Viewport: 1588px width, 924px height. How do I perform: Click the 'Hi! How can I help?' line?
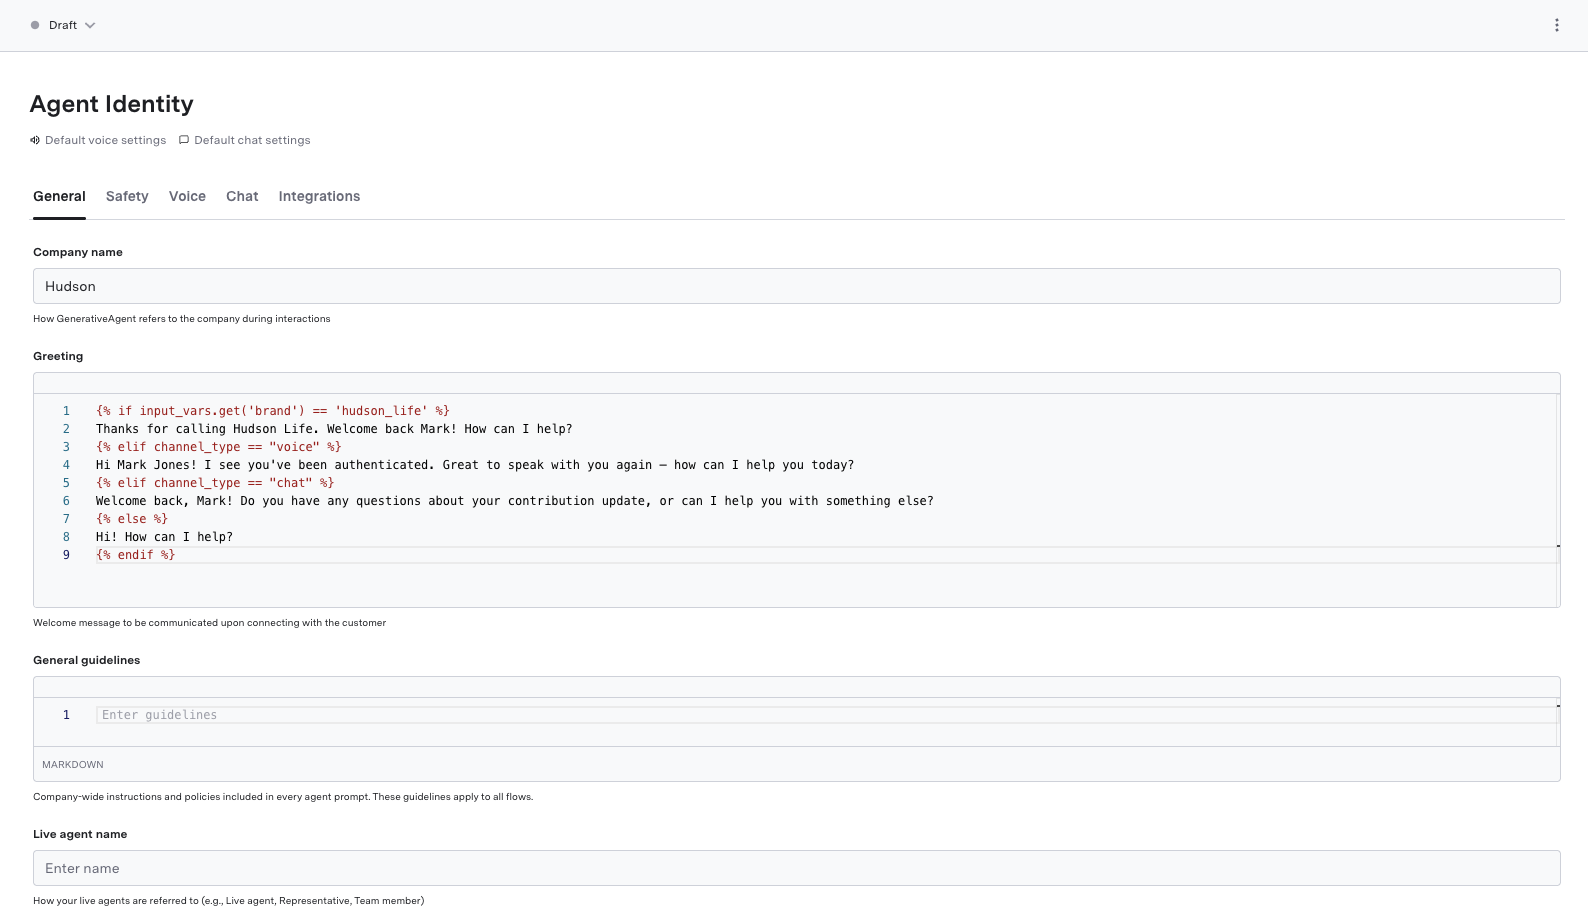[164, 537]
